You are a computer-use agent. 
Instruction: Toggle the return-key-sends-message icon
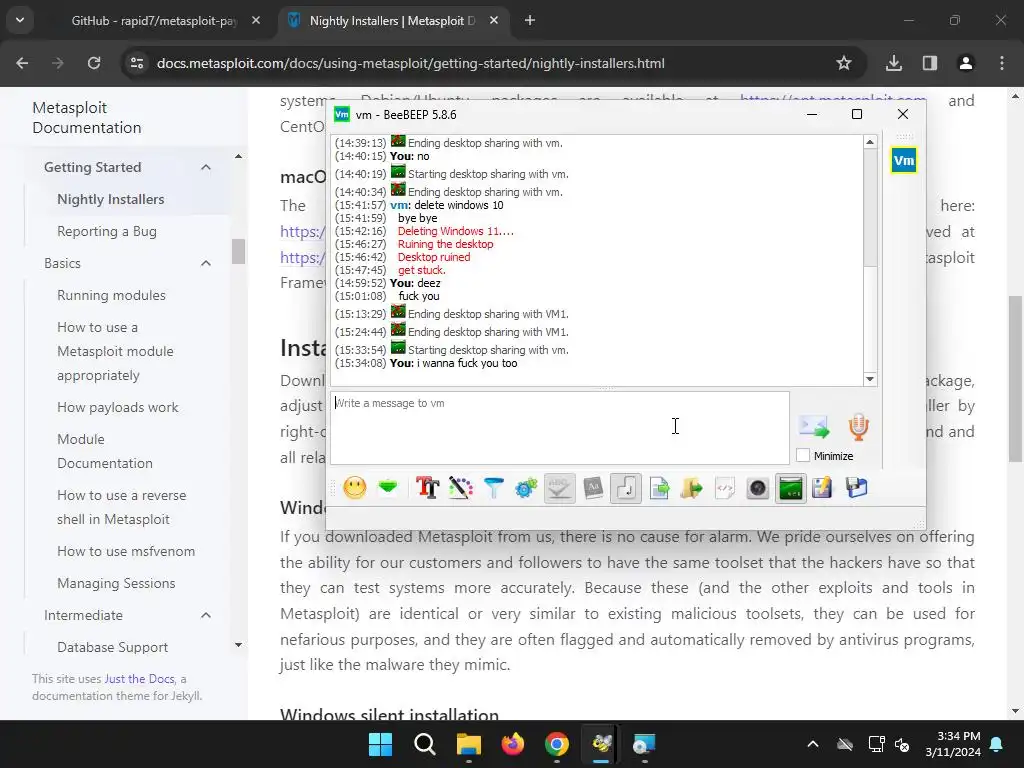(x=626, y=488)
